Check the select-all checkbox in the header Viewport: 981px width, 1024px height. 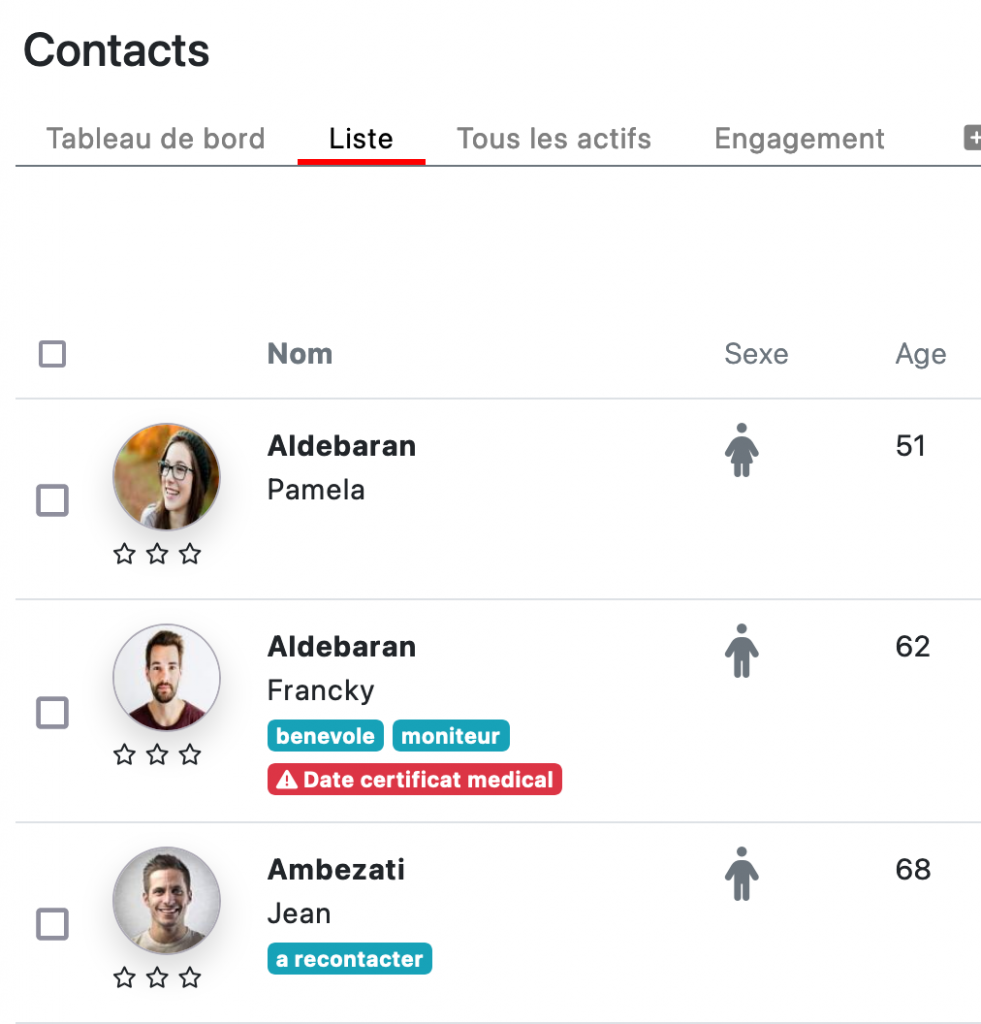click(x=52, y=354)
